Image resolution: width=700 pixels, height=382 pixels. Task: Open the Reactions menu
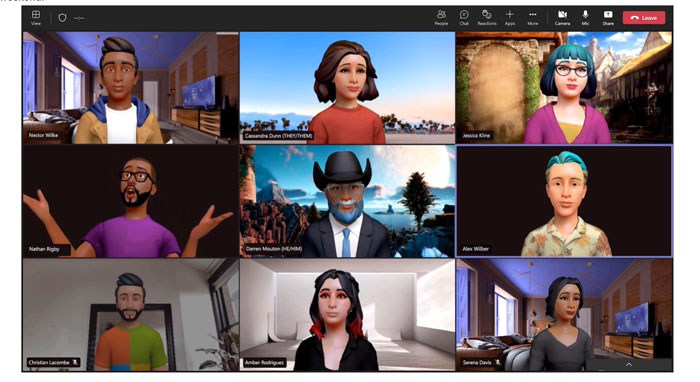click(487, 18)
